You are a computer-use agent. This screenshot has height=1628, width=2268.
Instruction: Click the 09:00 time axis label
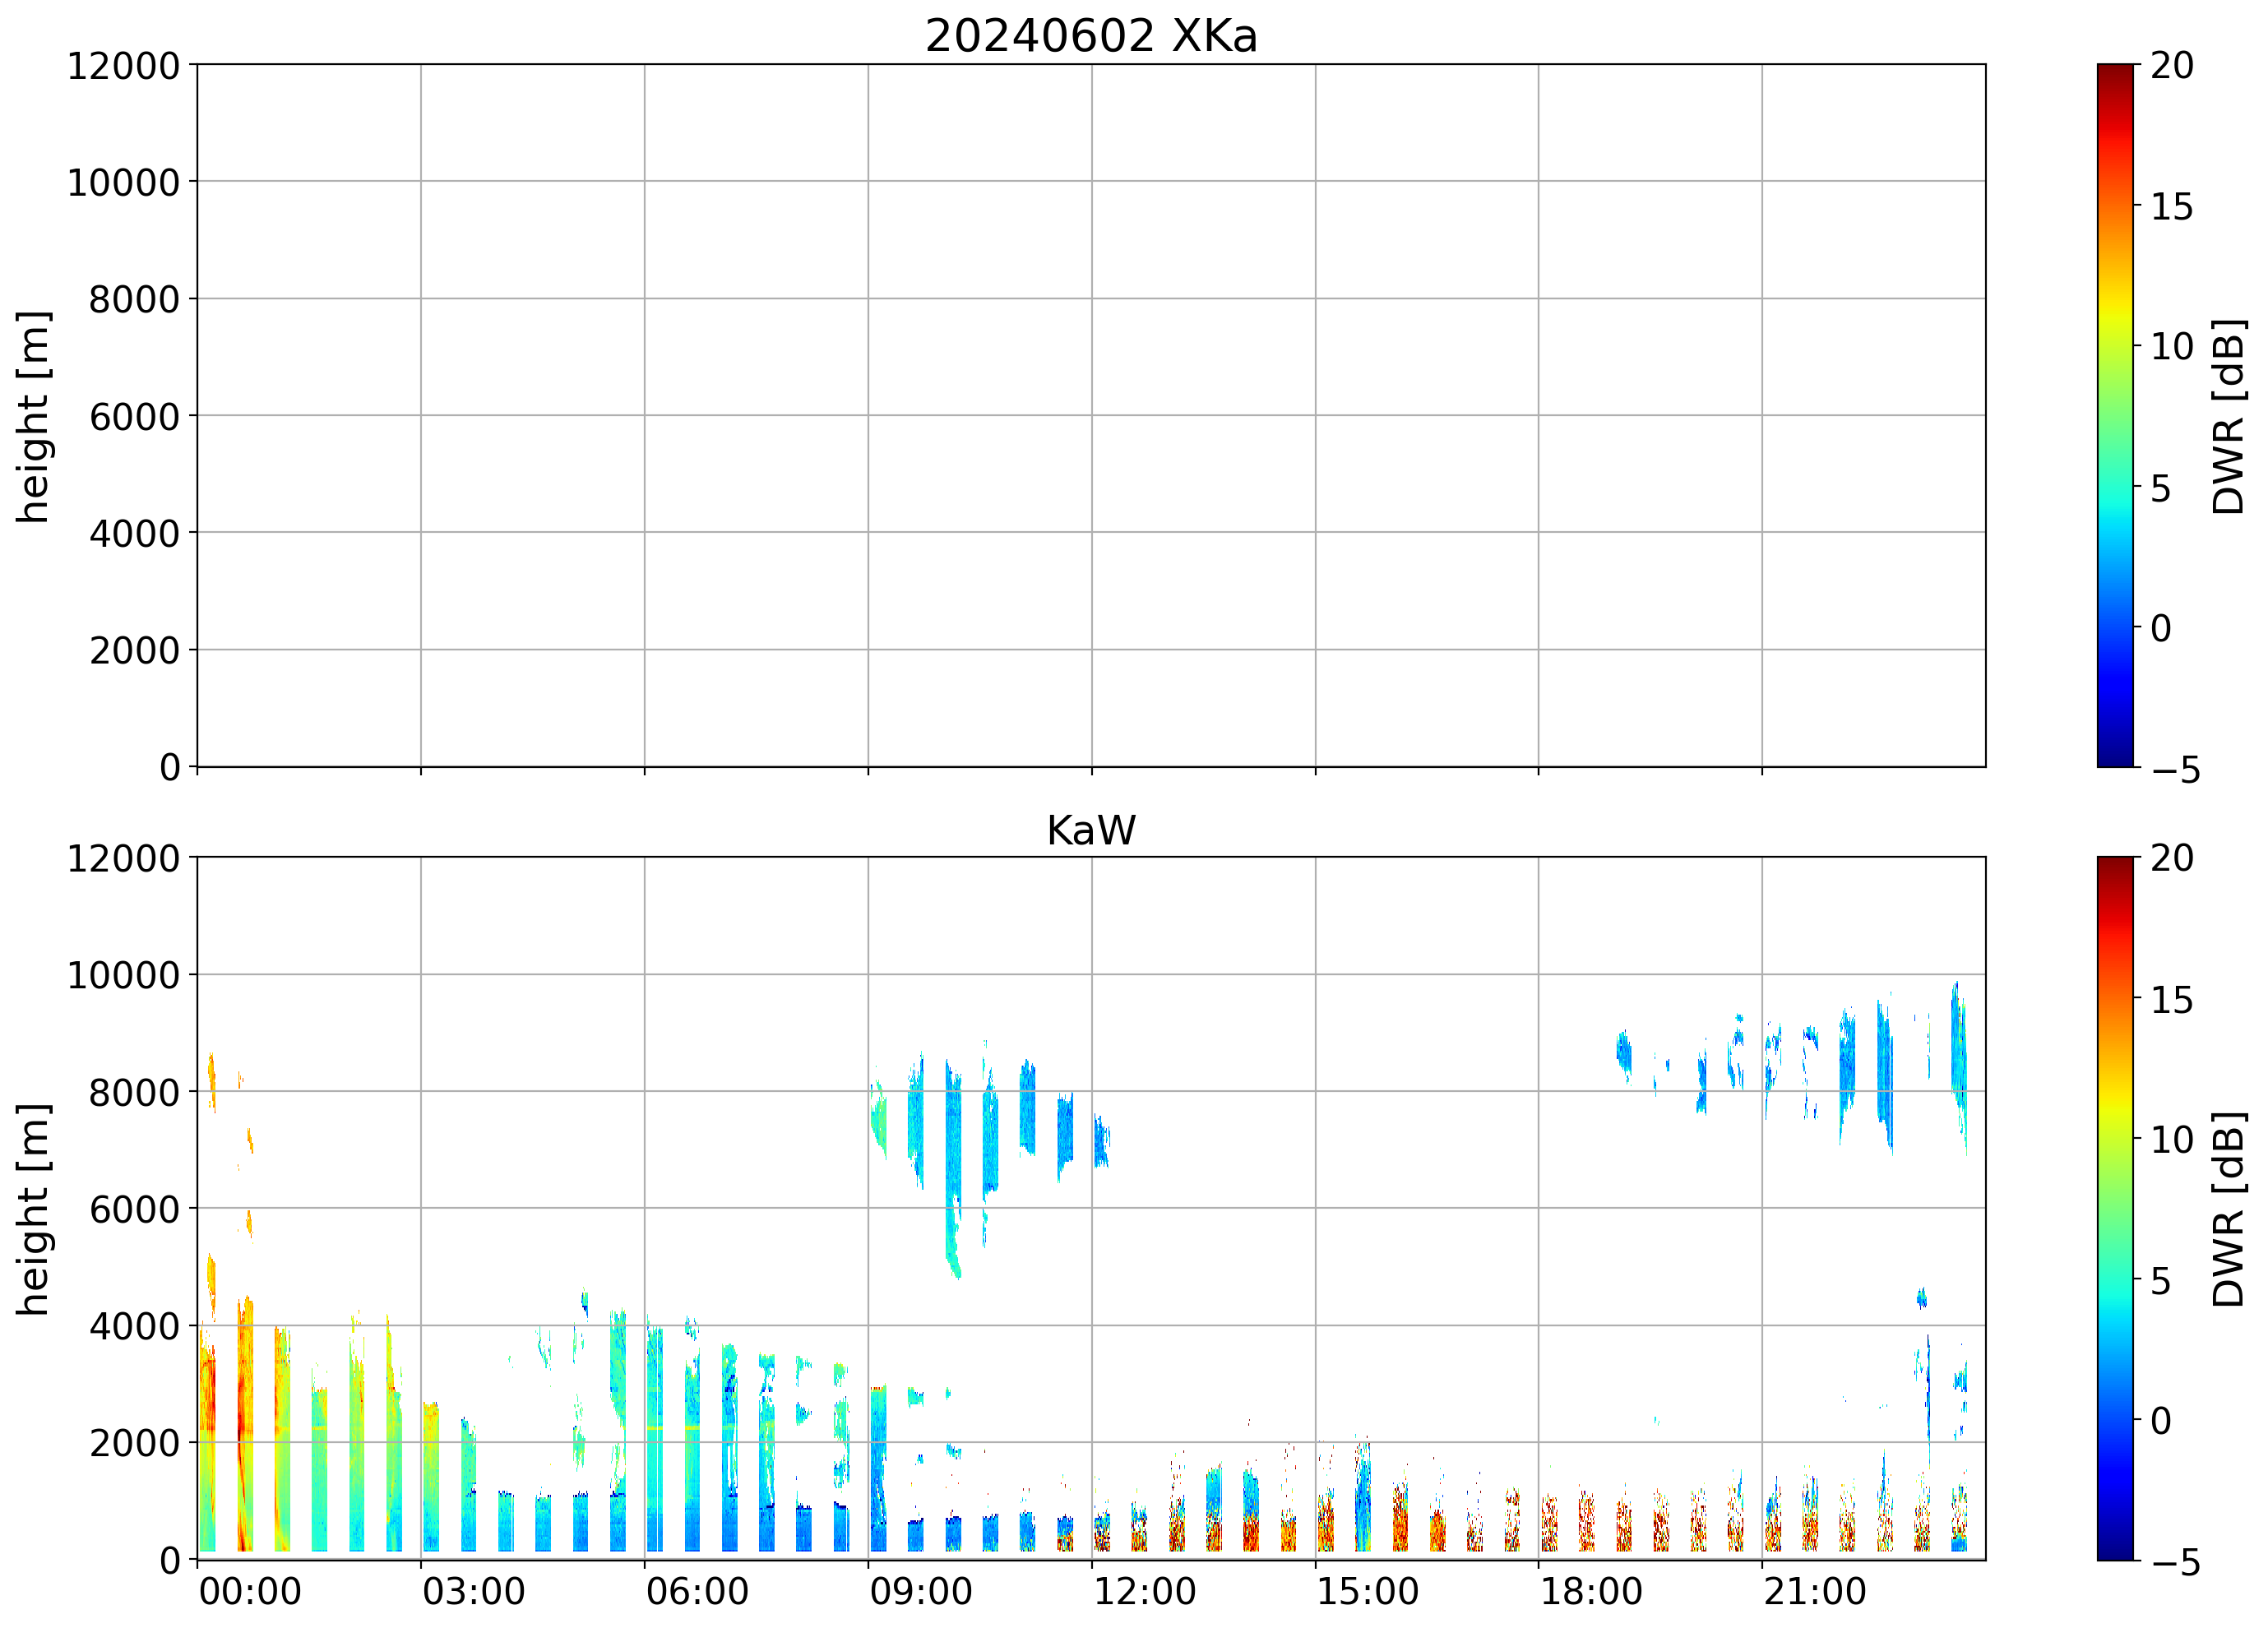coord(920,1591)
